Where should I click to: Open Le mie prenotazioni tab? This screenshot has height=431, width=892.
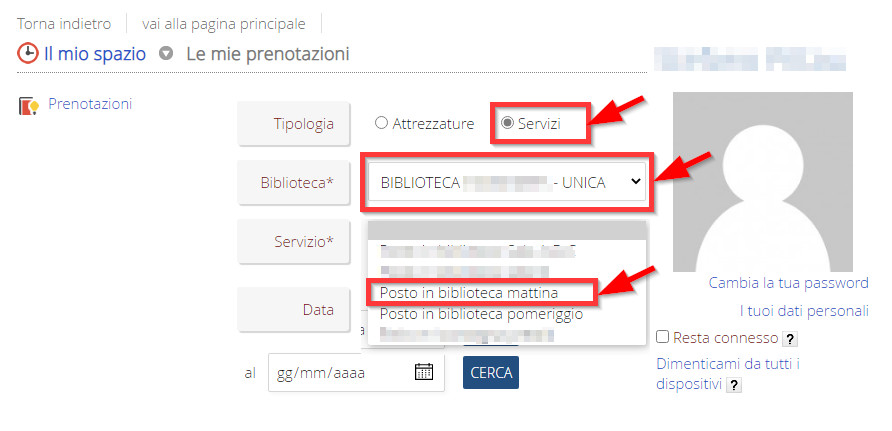pyautogui.click(x=267, y=53)
